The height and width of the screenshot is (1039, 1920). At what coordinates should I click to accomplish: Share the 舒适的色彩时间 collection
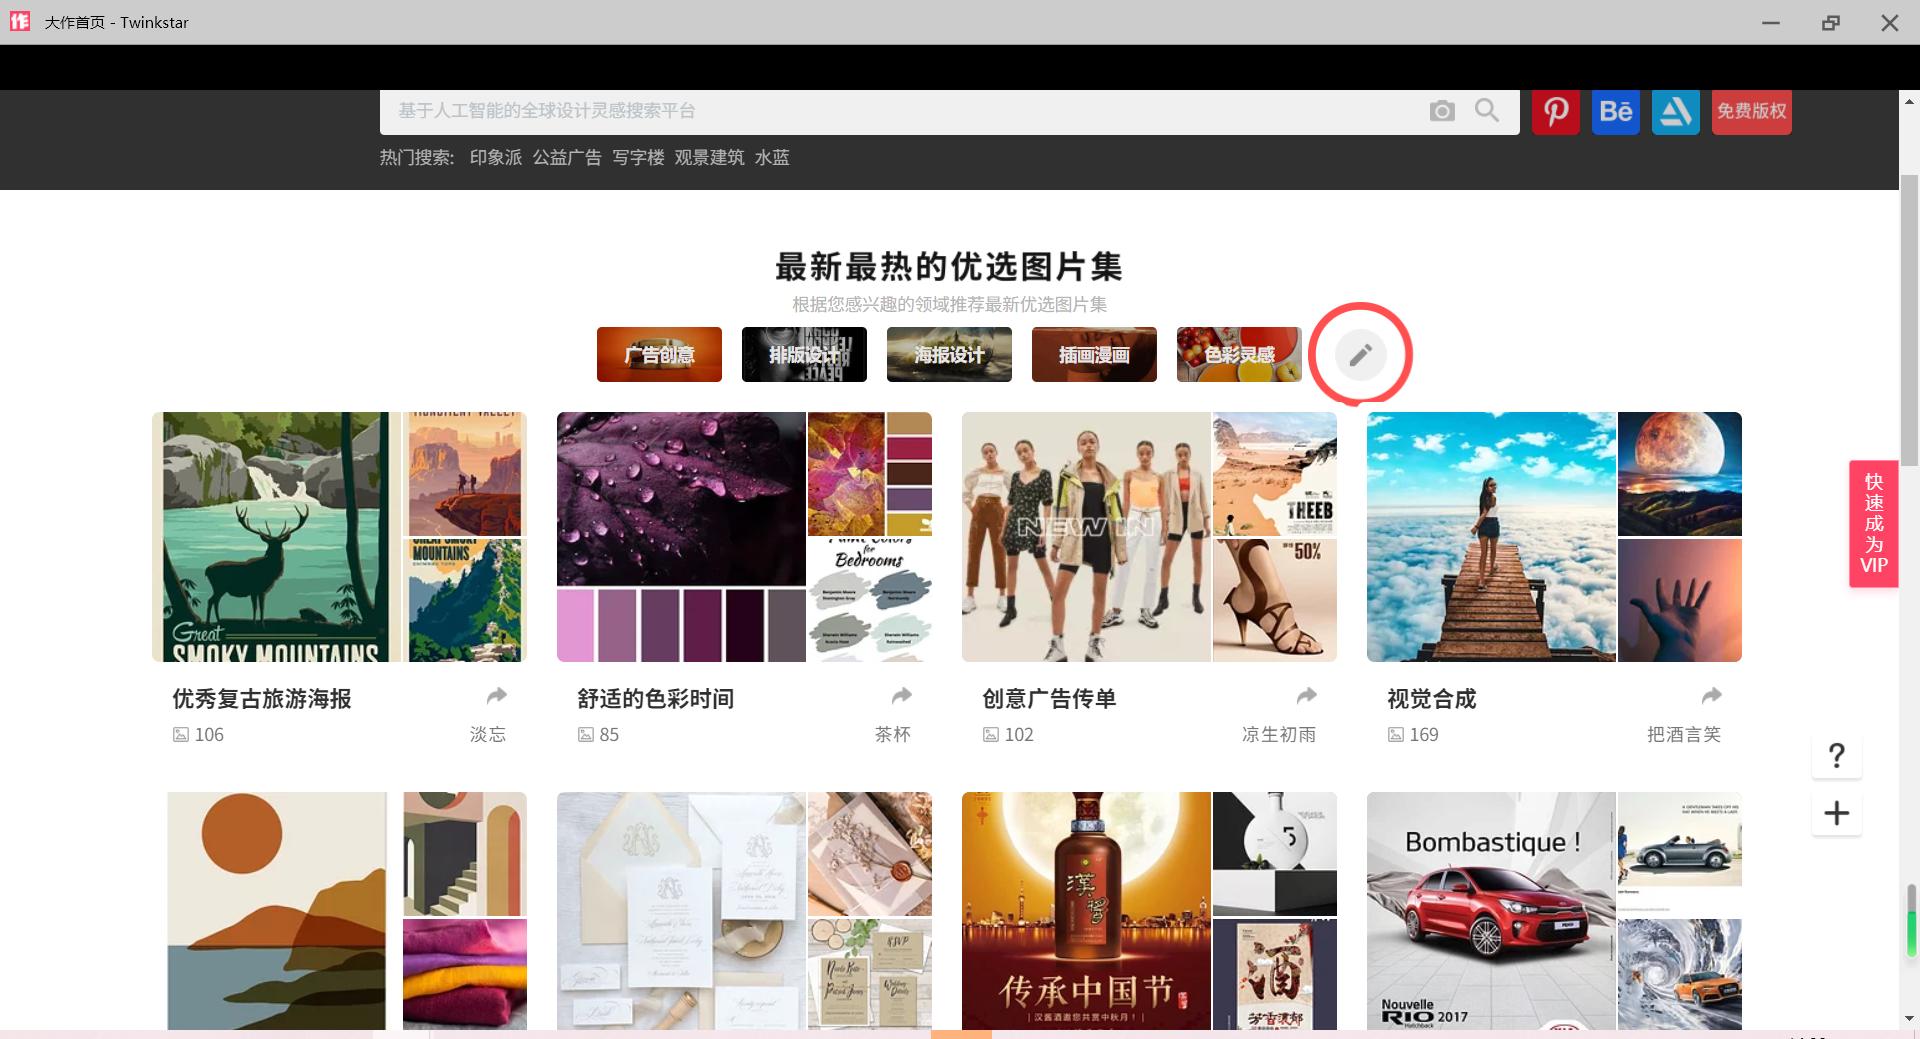(902, 695)
